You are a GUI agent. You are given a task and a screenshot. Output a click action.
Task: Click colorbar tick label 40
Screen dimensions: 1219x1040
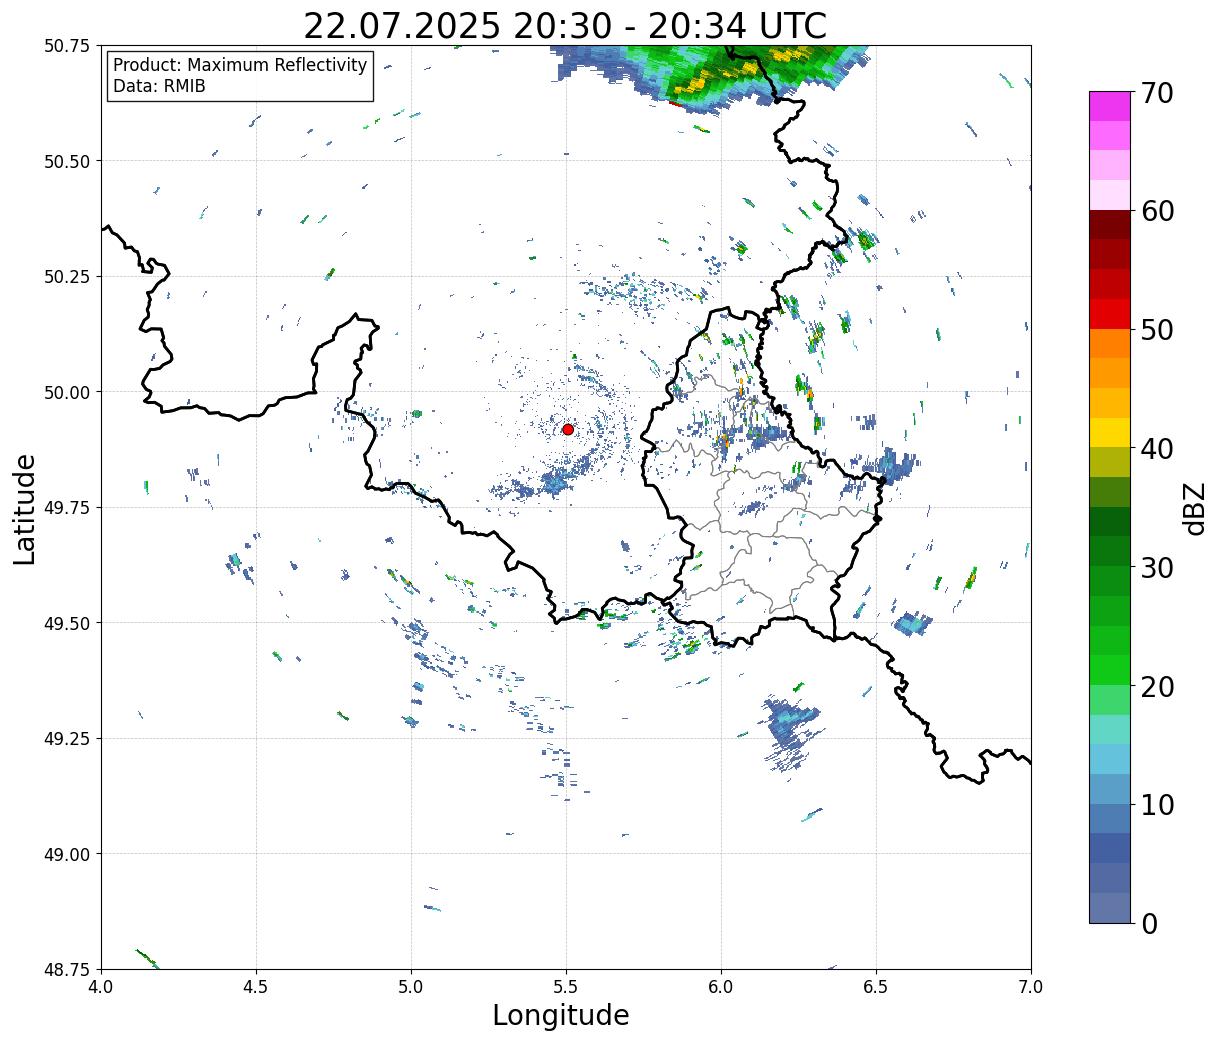click(x=1157, y=448)
